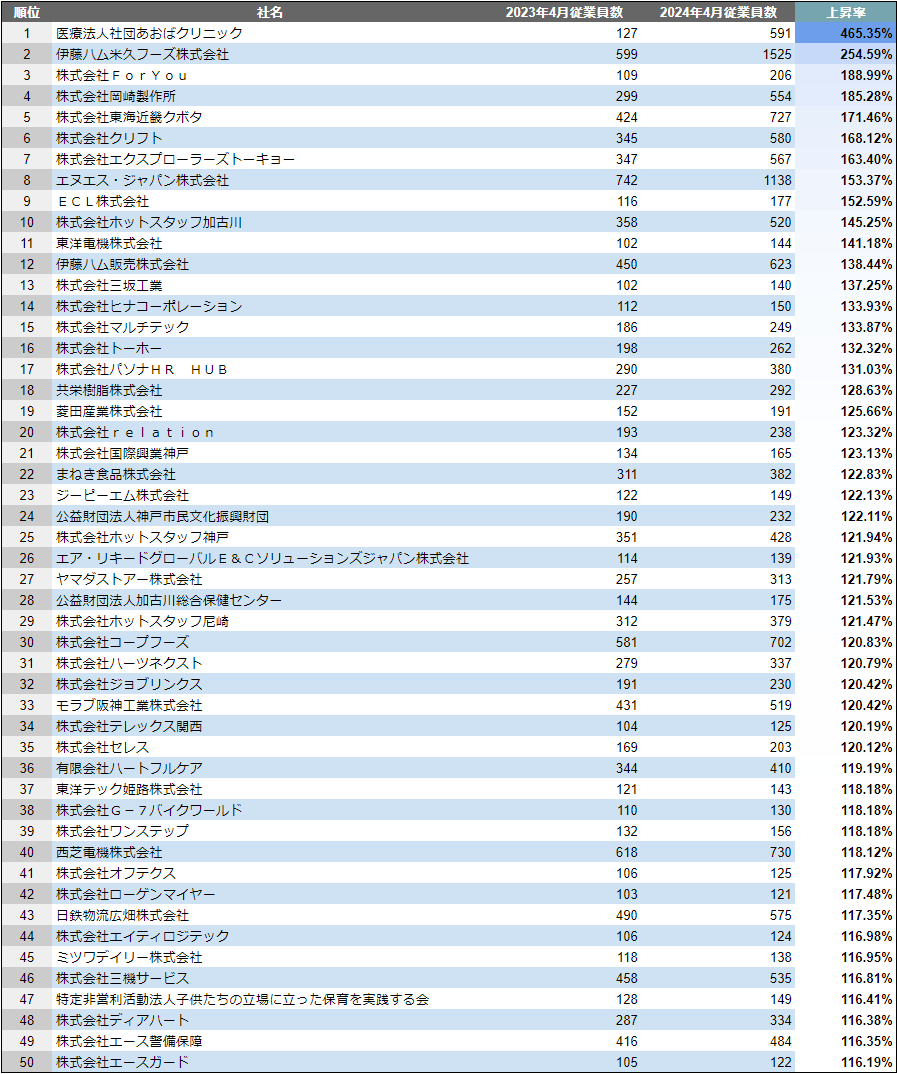
Task: Select 株式会社エイティロジテック
Action: pos(142,936)
